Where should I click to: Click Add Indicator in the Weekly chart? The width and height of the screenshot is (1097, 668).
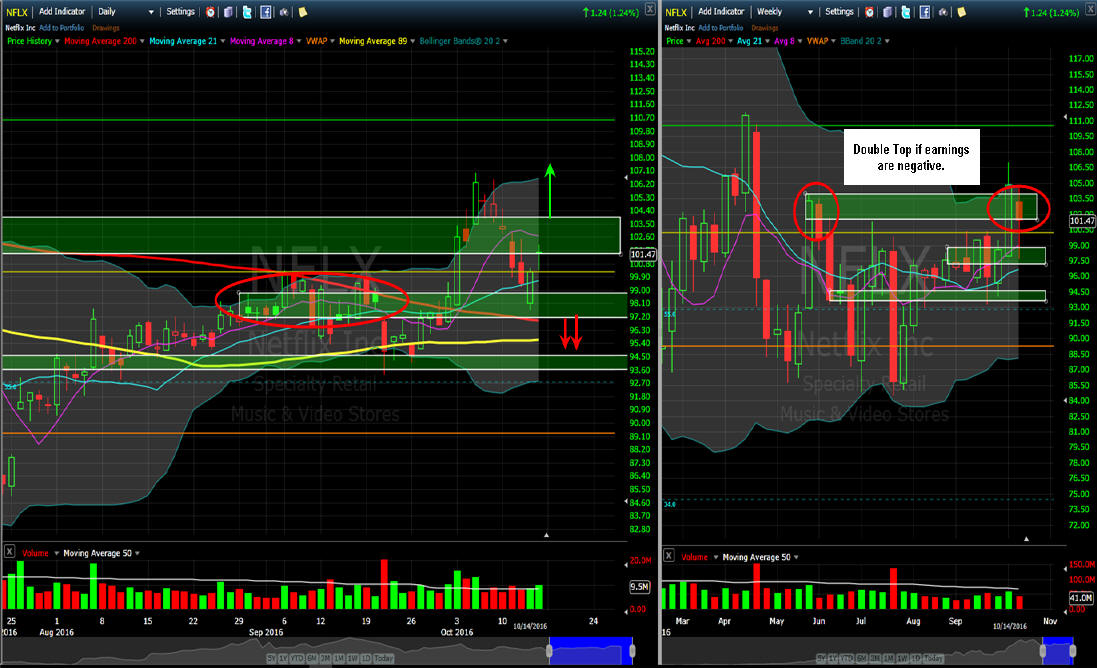tap(721, 12)
